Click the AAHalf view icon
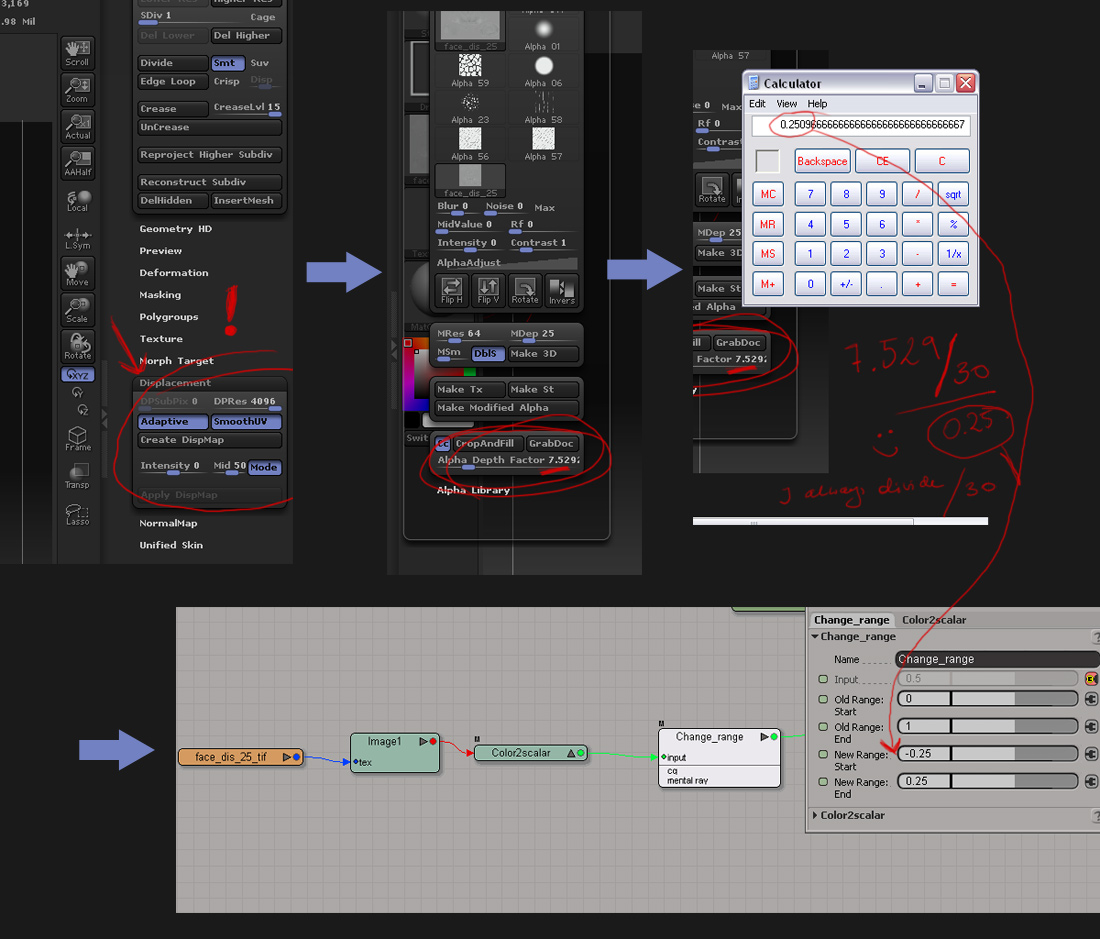The image size is (1100, 939). click(77, 162)
